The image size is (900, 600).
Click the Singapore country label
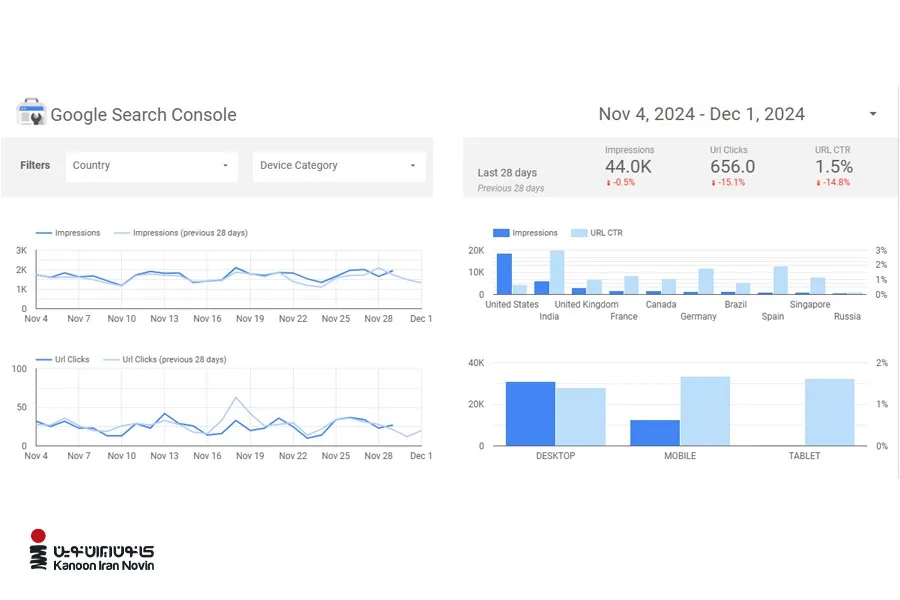click(x=810, y=304)
